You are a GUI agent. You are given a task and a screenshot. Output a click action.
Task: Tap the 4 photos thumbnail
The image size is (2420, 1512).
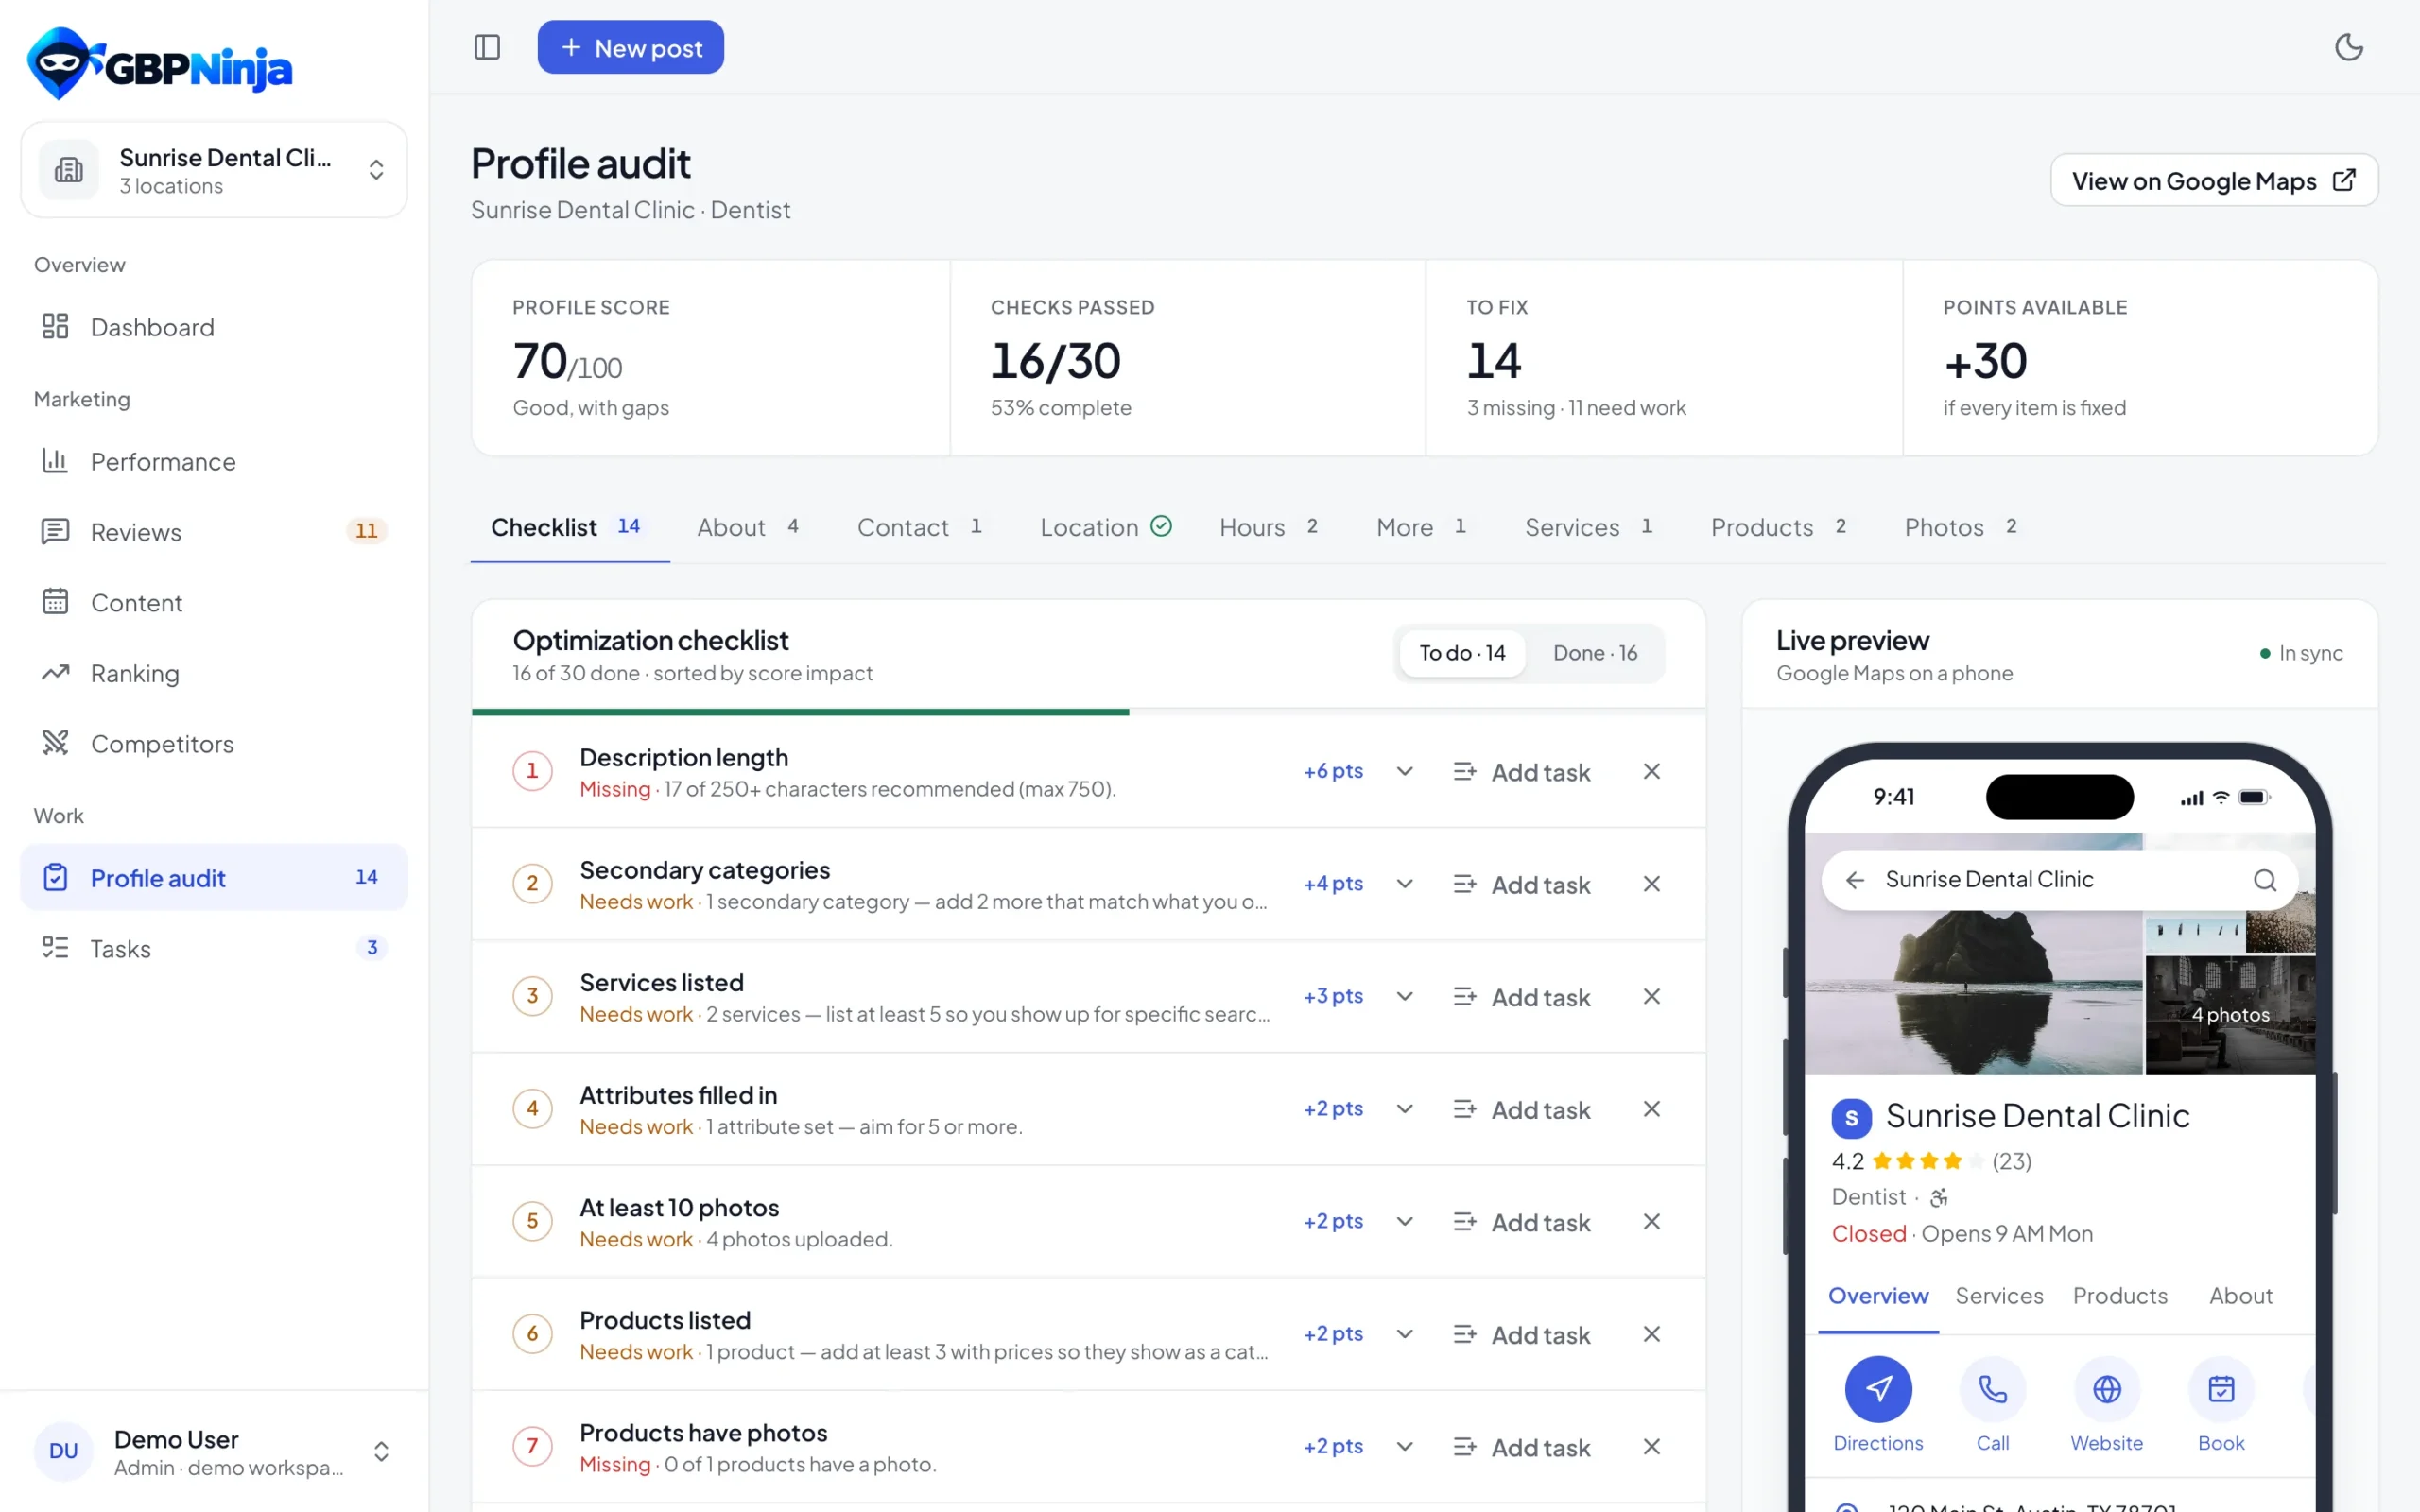[2230, 1015]
